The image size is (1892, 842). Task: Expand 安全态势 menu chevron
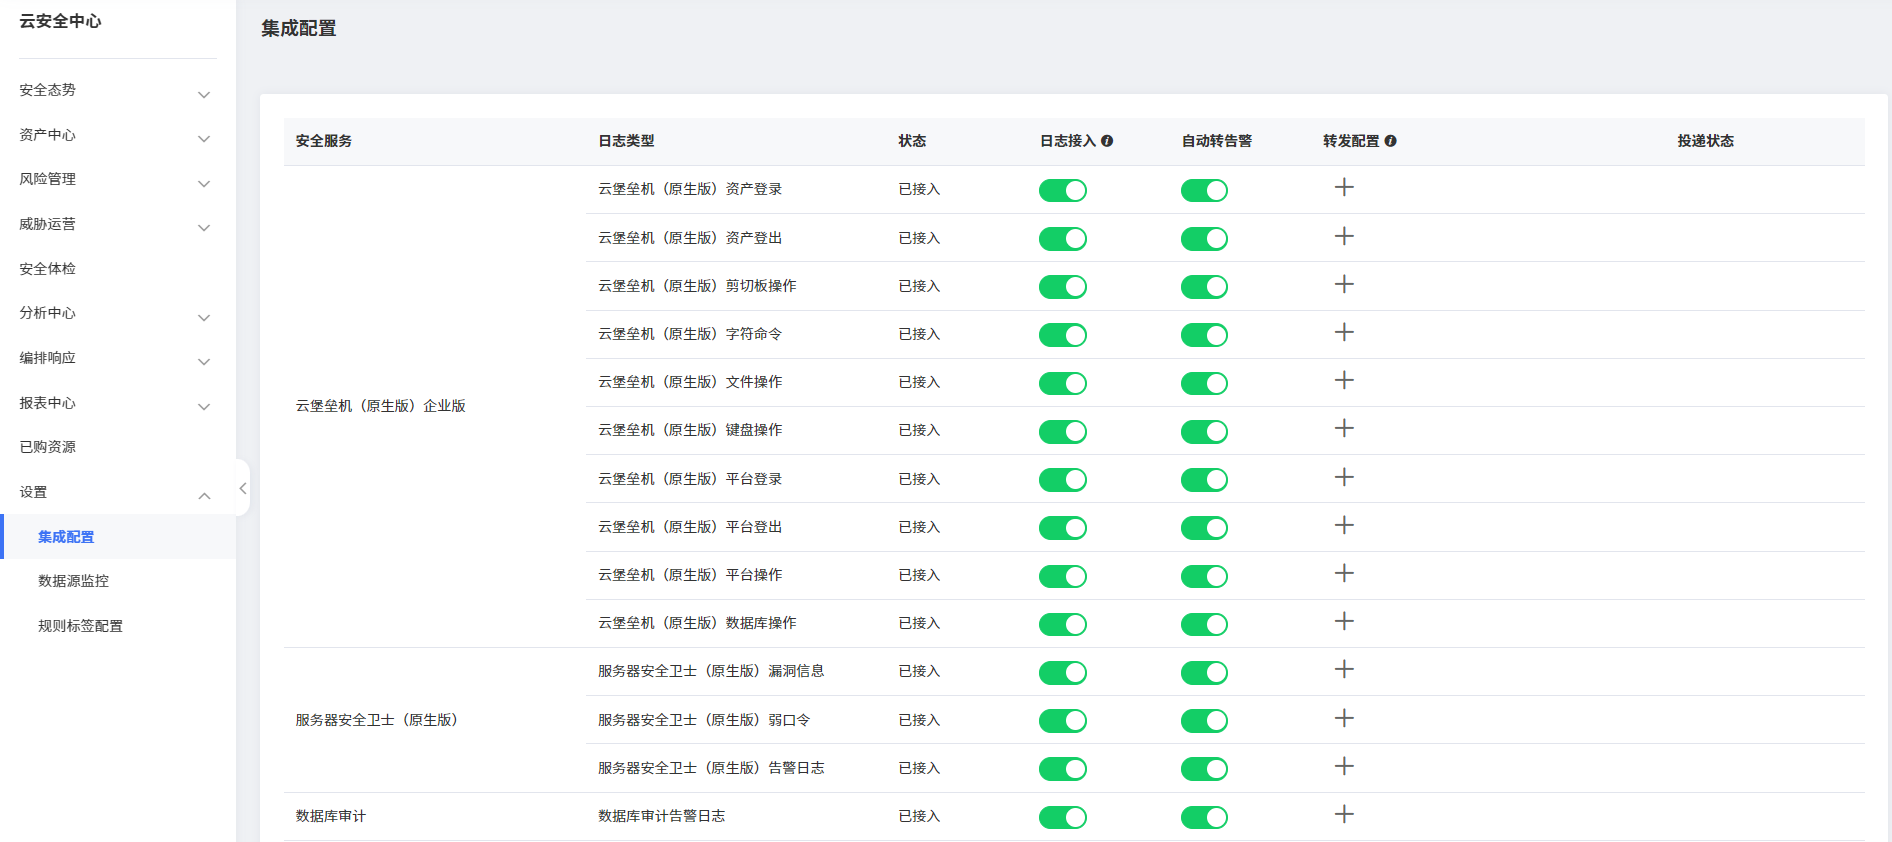(x=204, y=95)
